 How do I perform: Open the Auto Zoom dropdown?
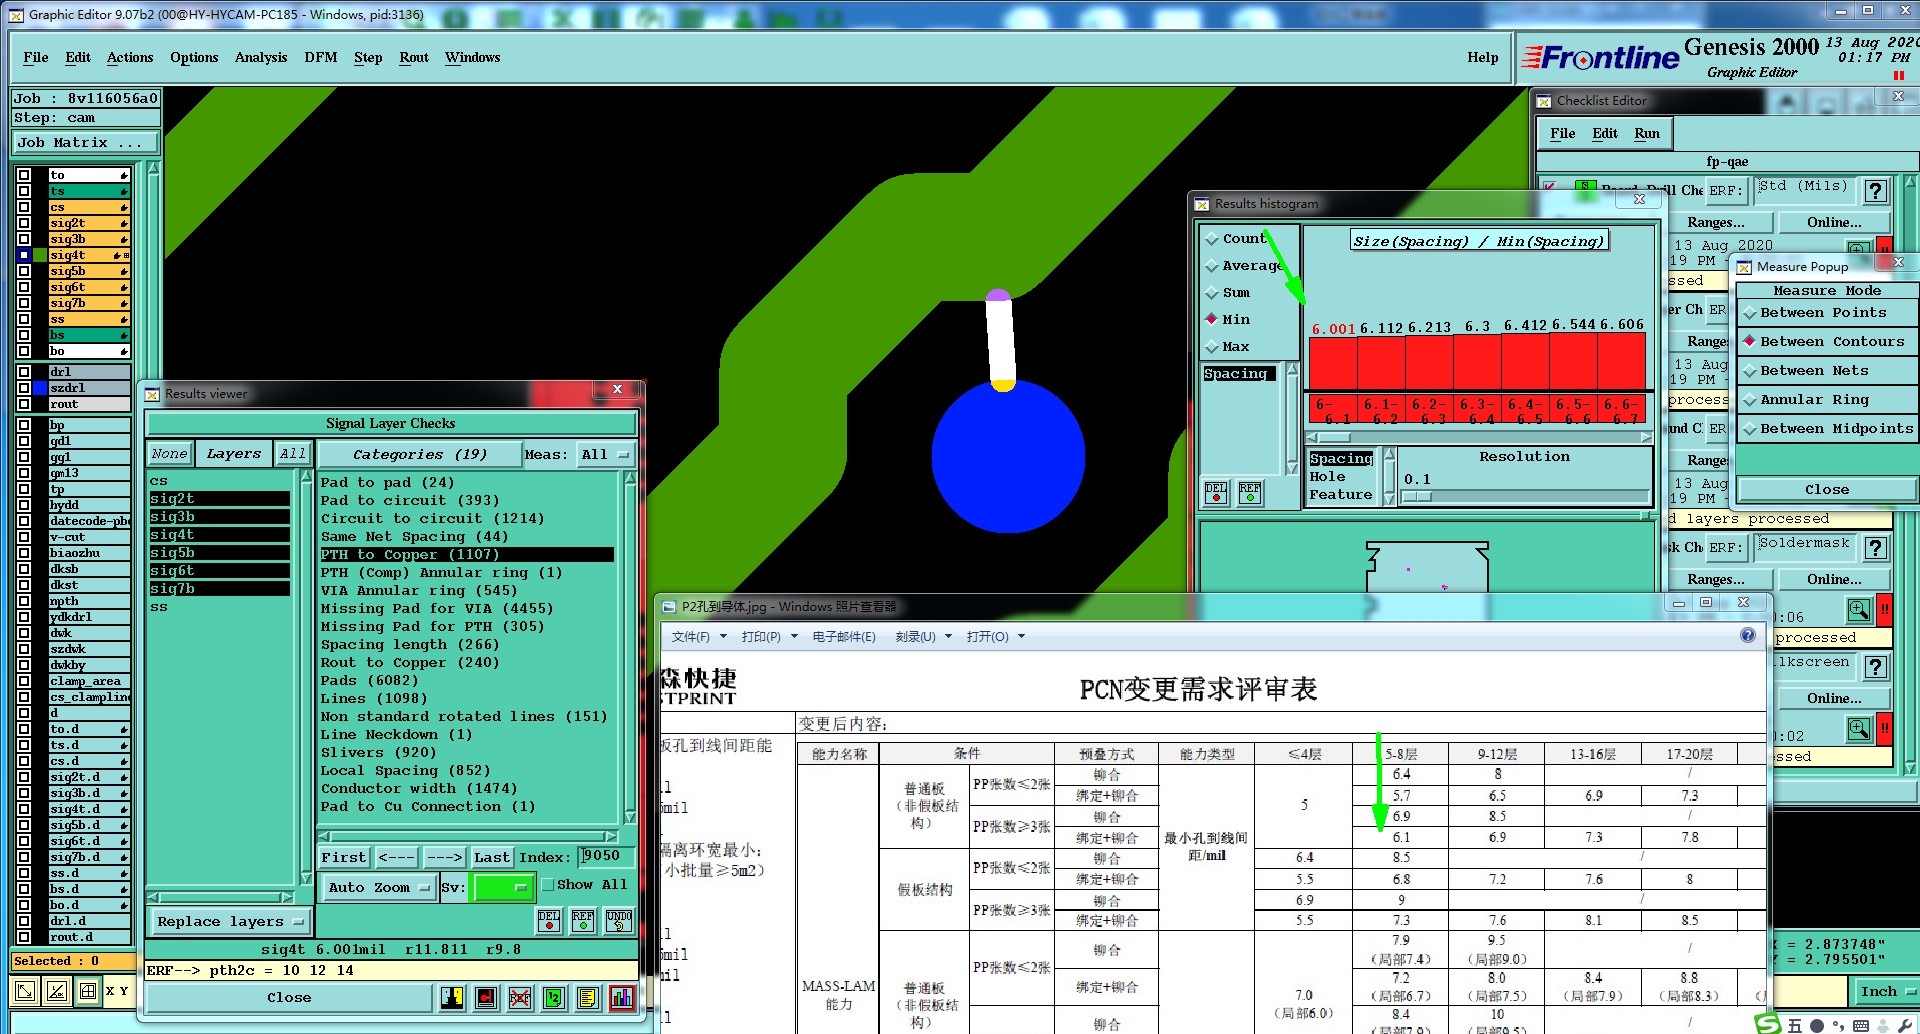point(379,887)
